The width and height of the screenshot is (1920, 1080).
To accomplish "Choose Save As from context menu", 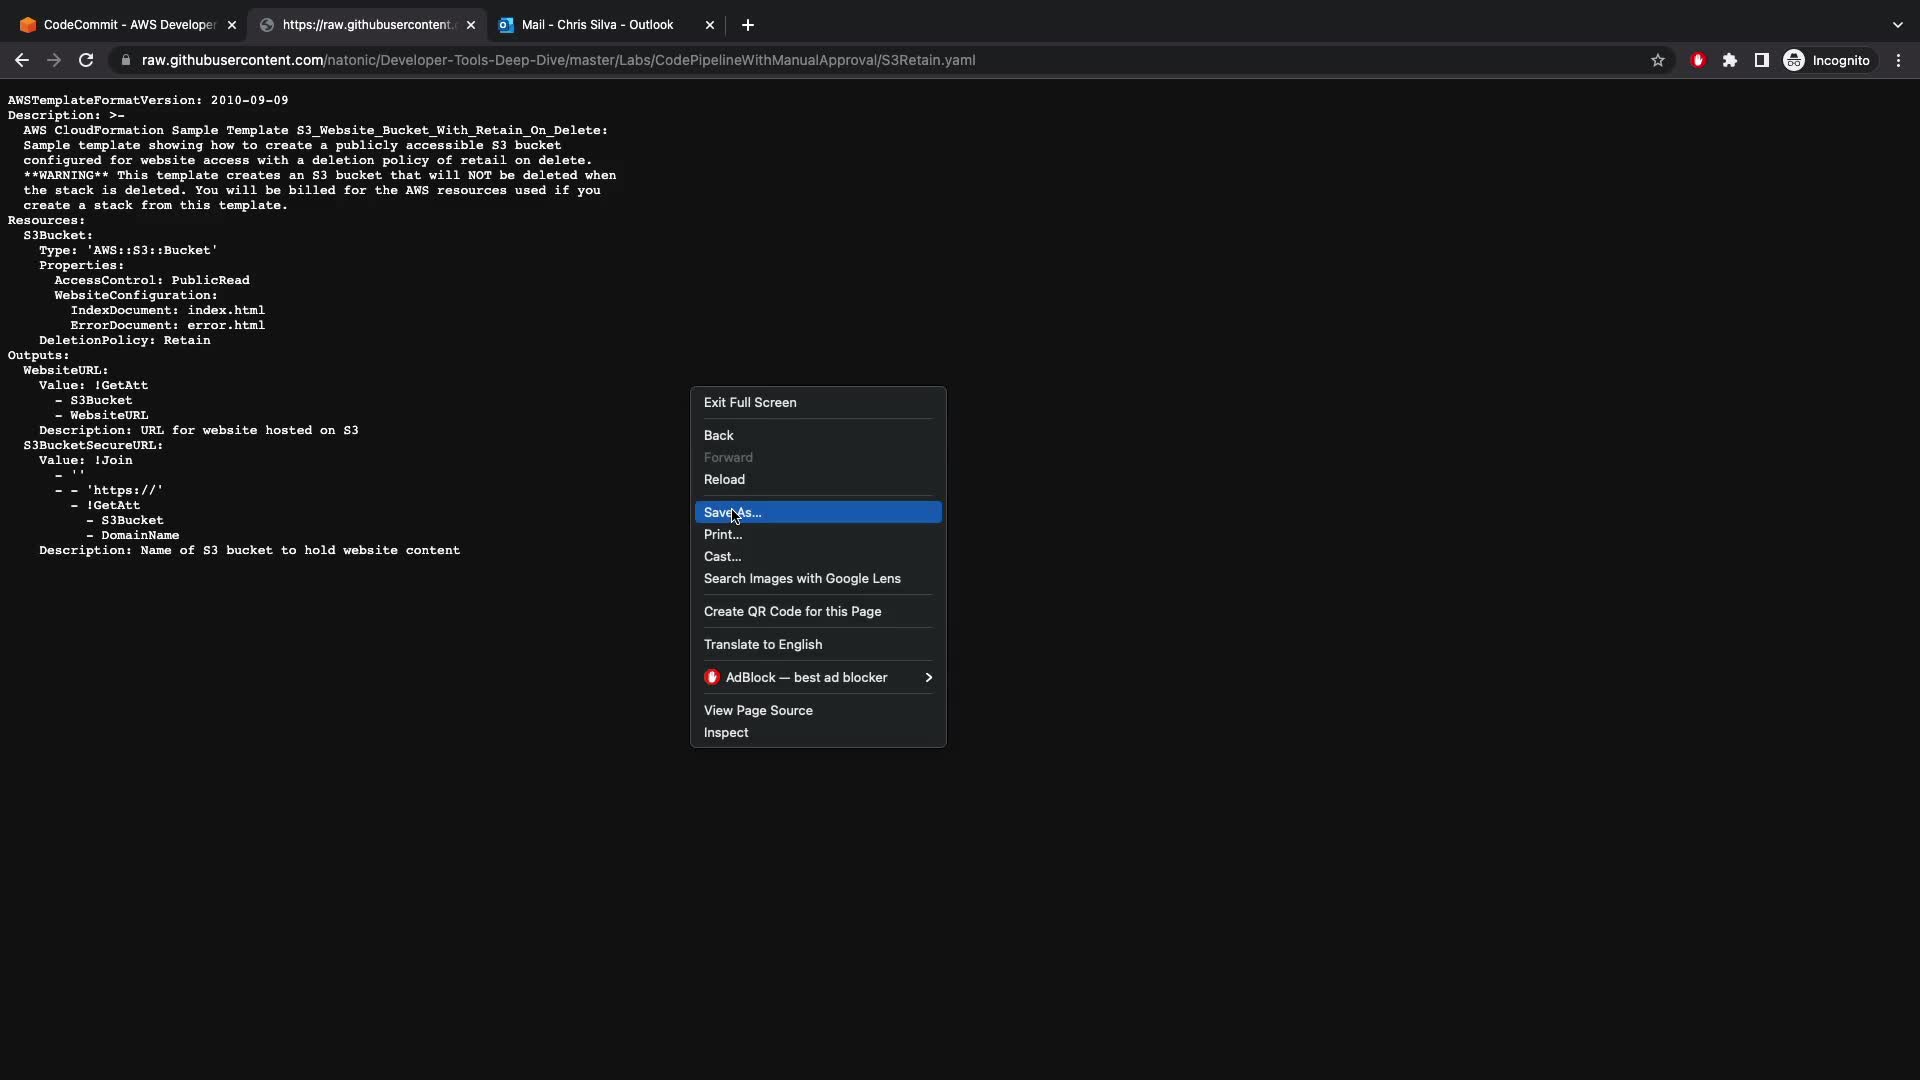I will [x=732, y=512].
